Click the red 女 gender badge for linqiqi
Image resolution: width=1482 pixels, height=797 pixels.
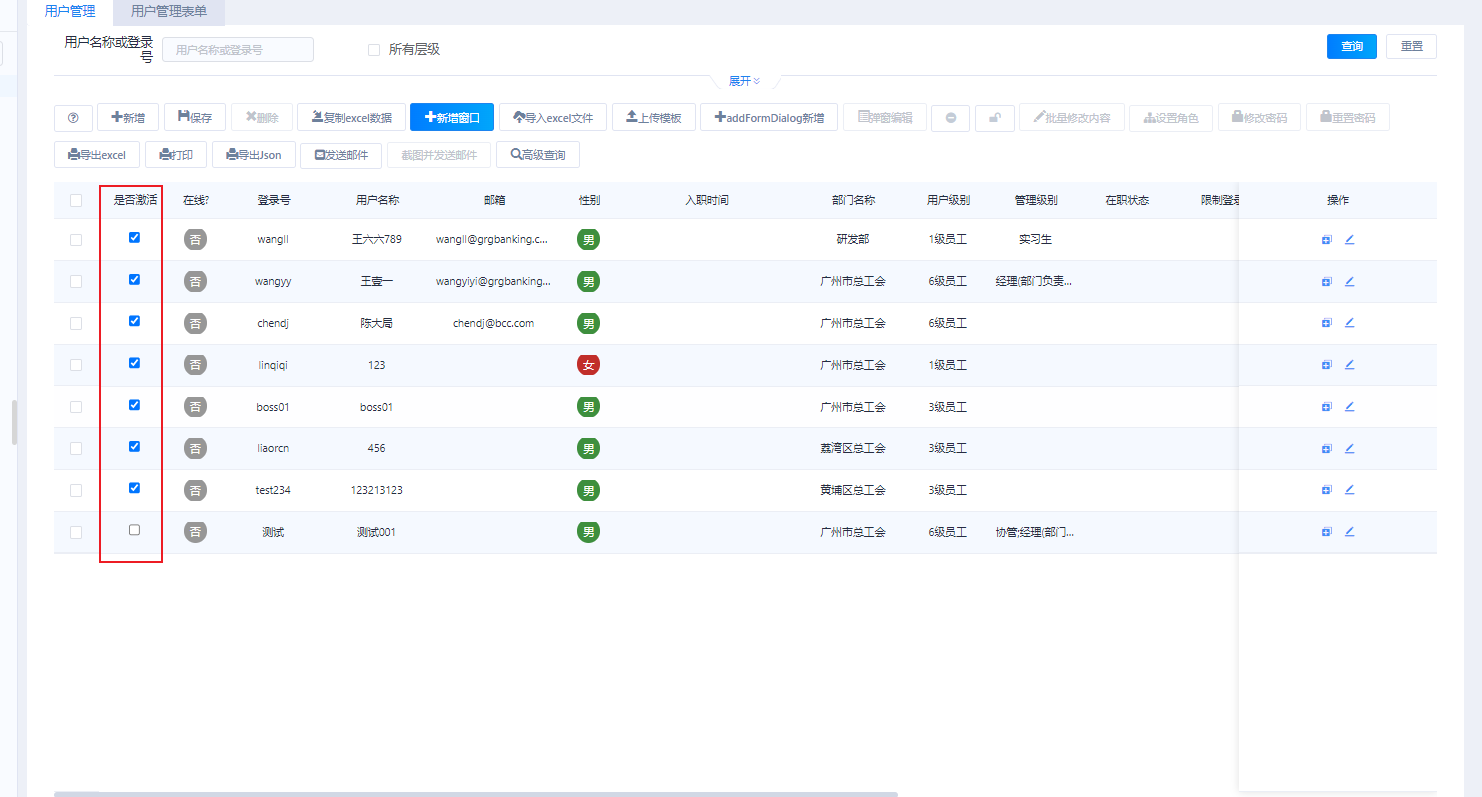click(589, 365)
